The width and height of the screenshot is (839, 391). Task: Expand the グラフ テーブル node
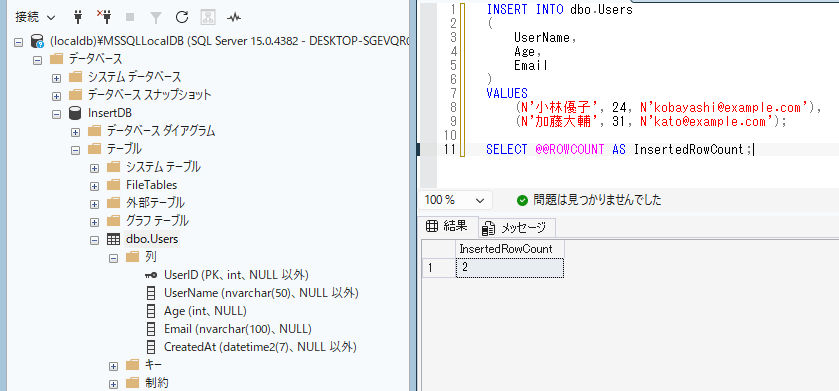pyautogui.click(x=95, y=222)
